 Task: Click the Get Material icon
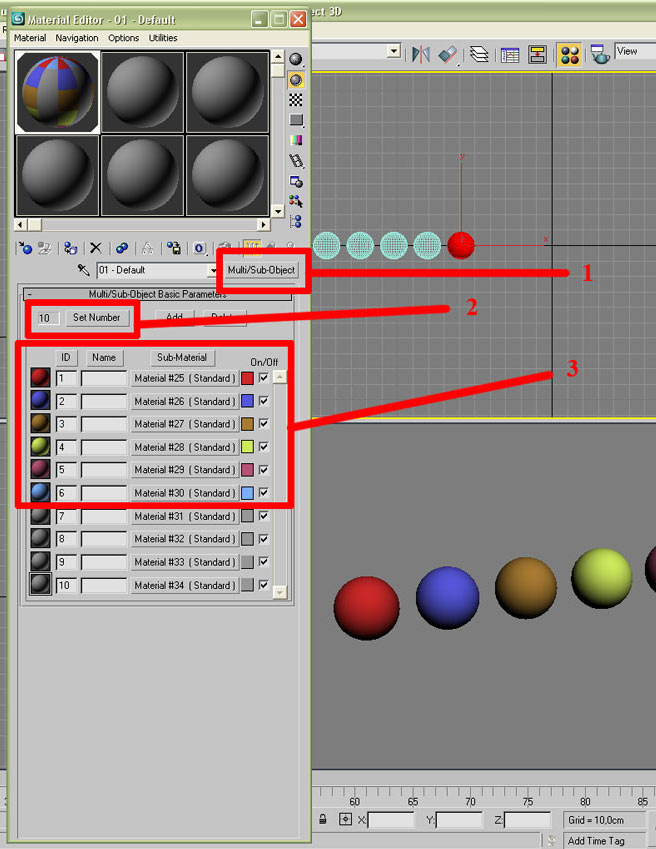(x=25, y=248)
